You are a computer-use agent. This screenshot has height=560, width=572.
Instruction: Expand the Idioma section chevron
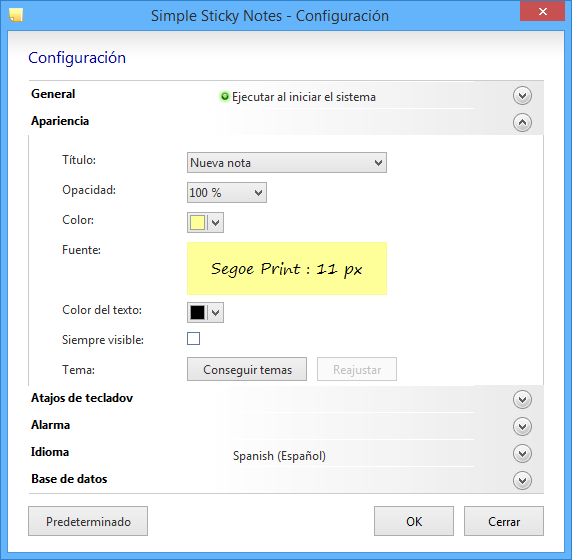click(x=522, y=453)
